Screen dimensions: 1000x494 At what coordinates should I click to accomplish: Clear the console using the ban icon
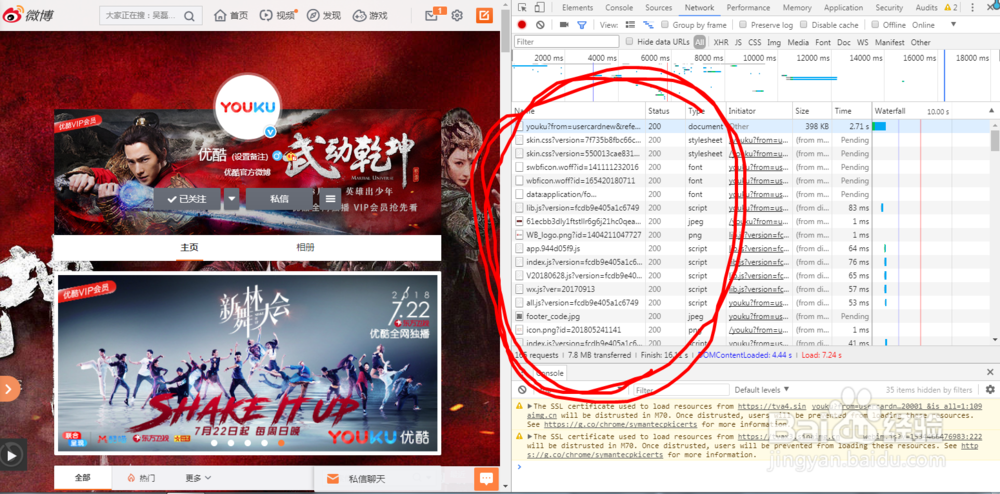pyautogui.click(x=522, y=389)
